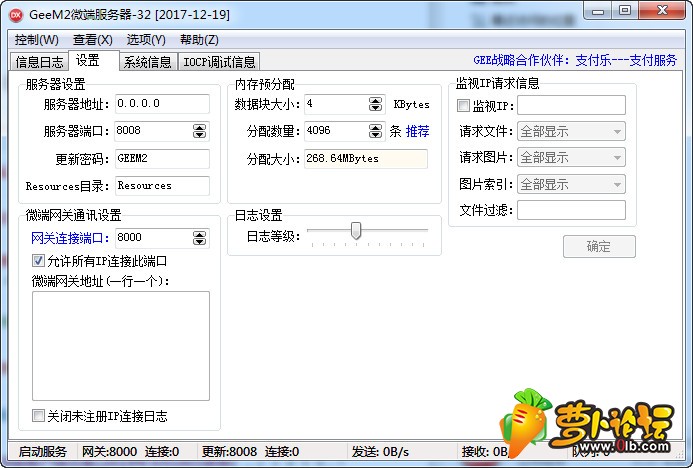Open the 控制(W) menu

click(37, 40)
